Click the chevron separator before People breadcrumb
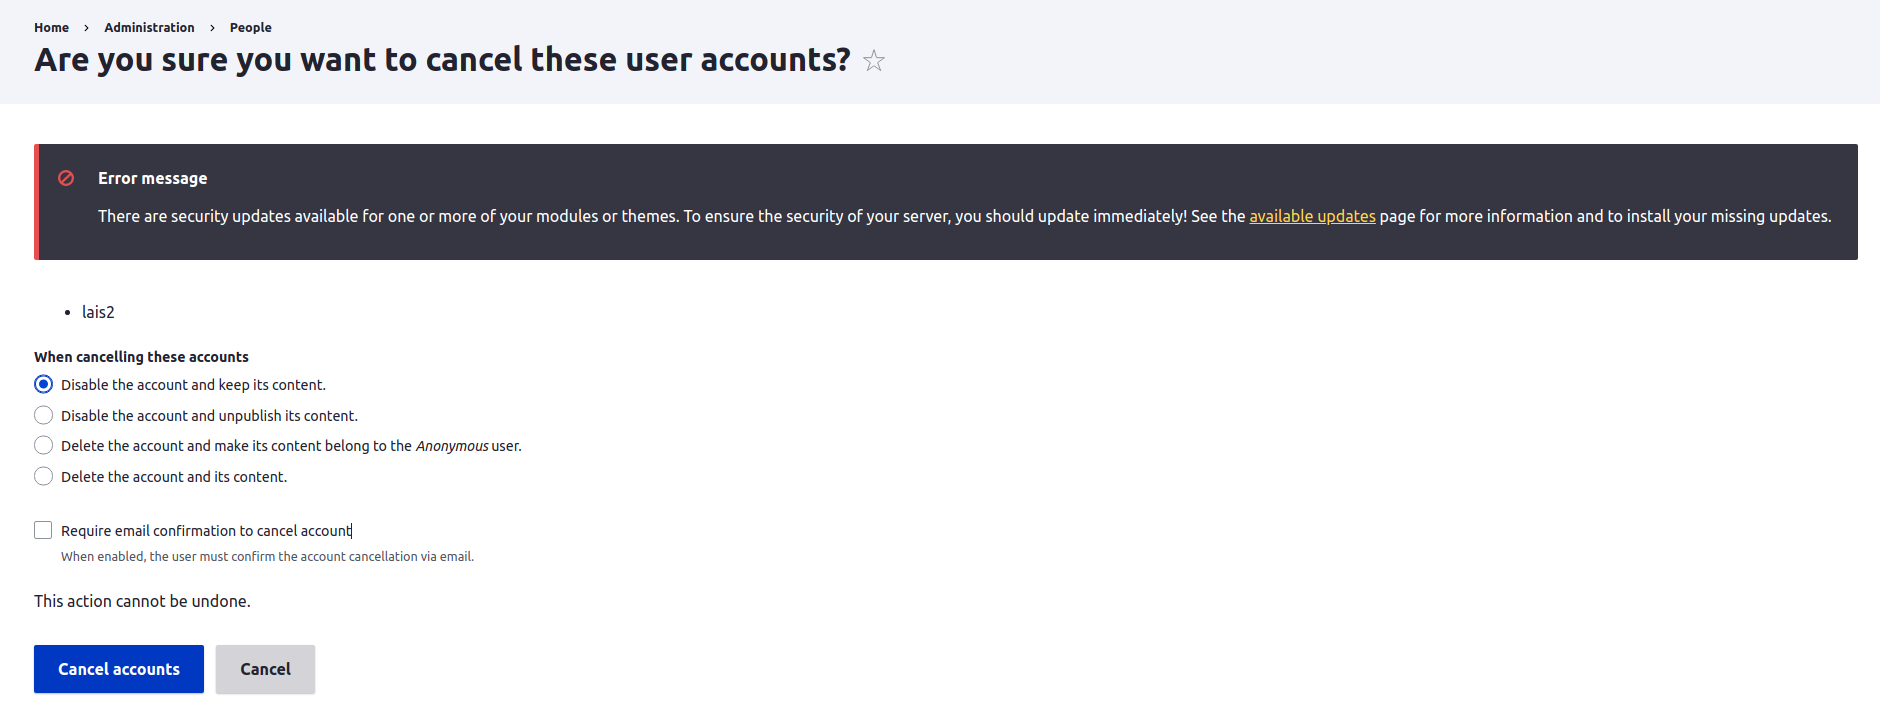This screenshot has height=726, width=1880. [212, 28]
